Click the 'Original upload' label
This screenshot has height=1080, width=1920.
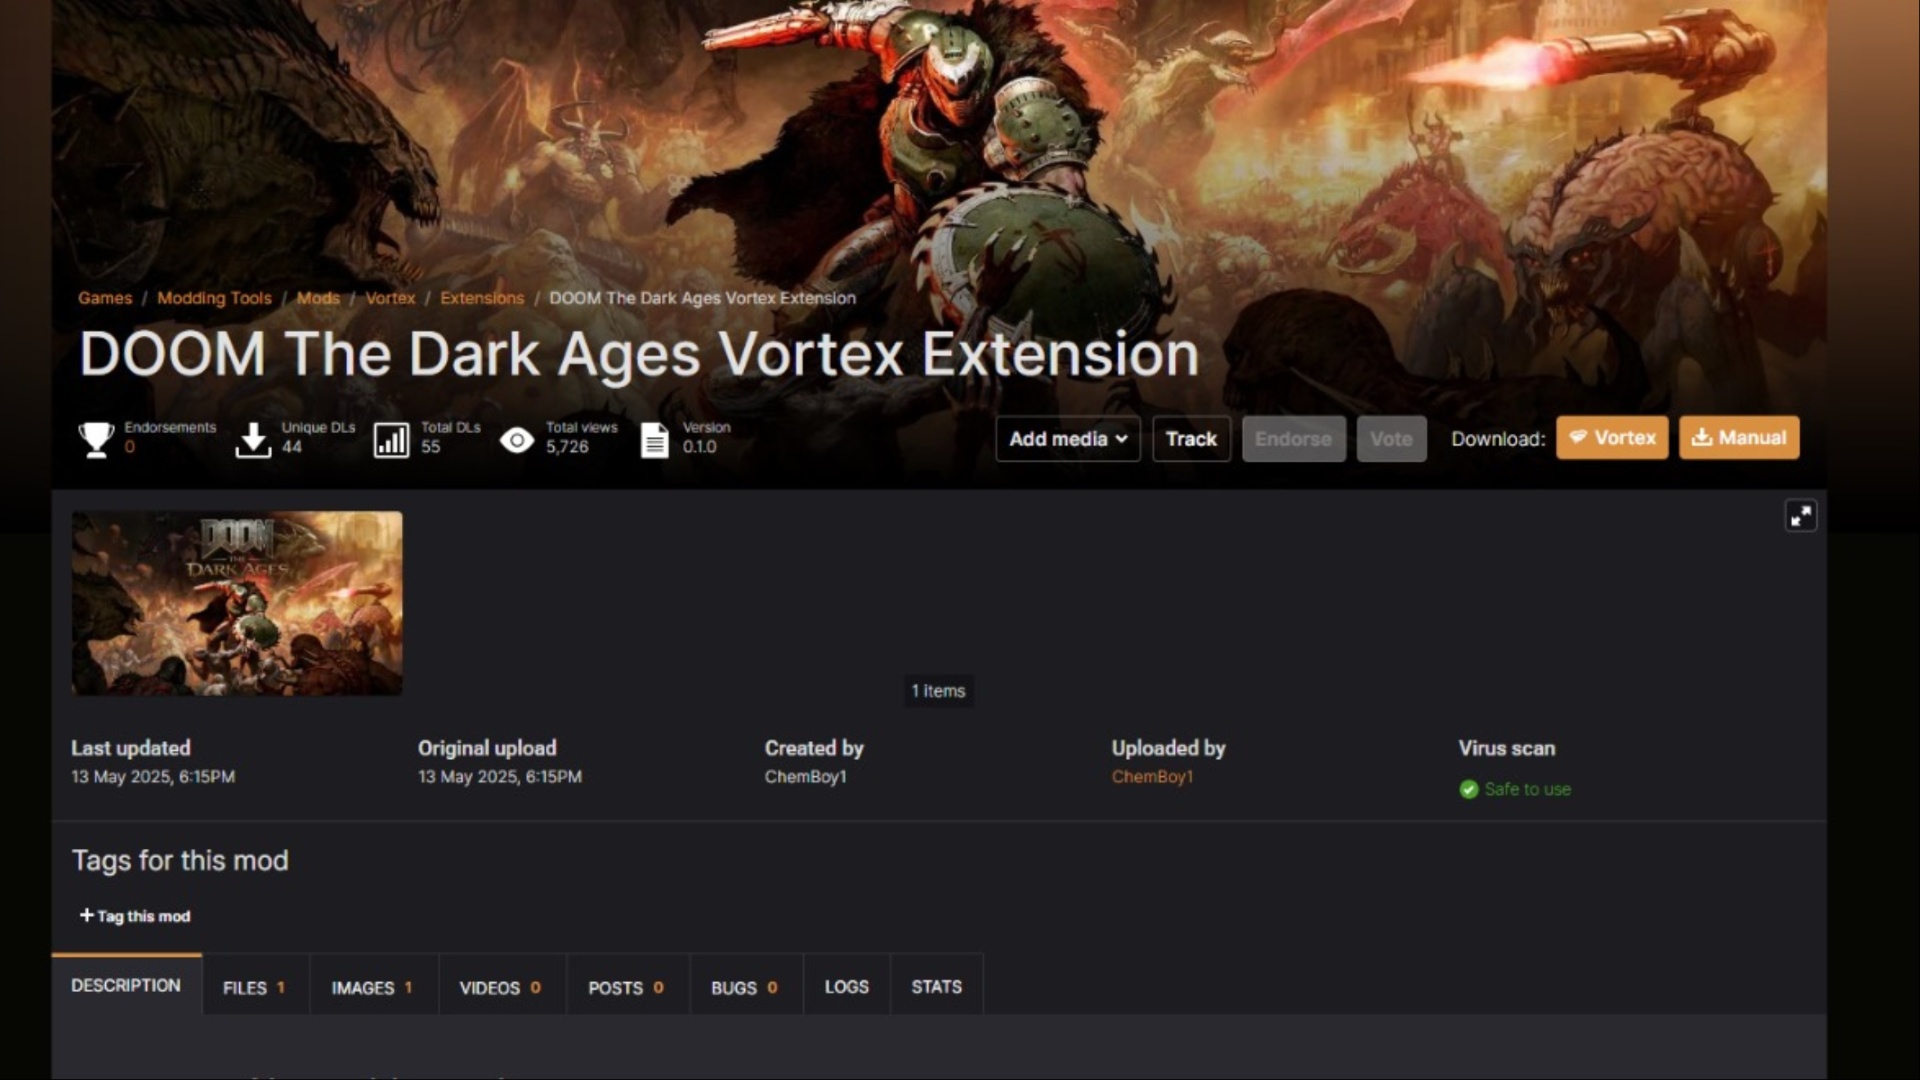(487, 748)
